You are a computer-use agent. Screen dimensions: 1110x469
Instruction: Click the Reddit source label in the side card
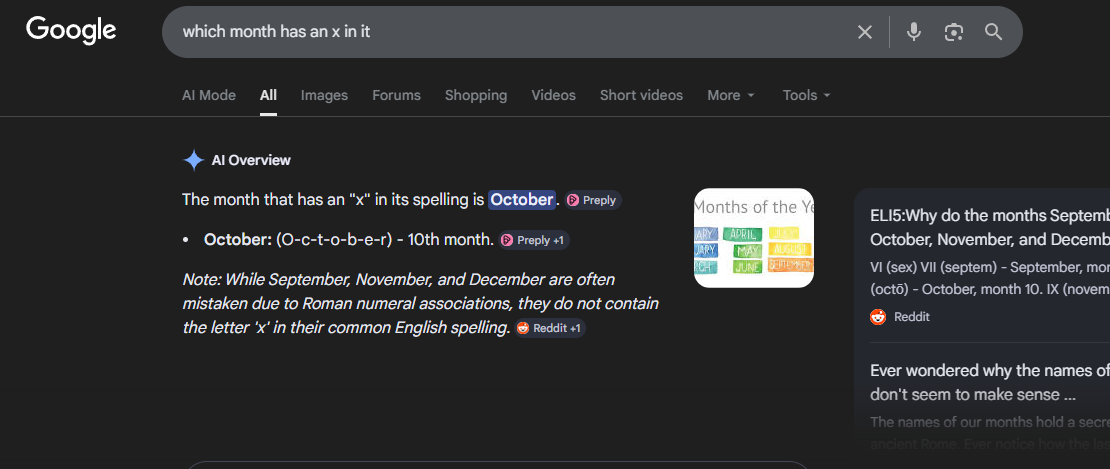(900, 317)
